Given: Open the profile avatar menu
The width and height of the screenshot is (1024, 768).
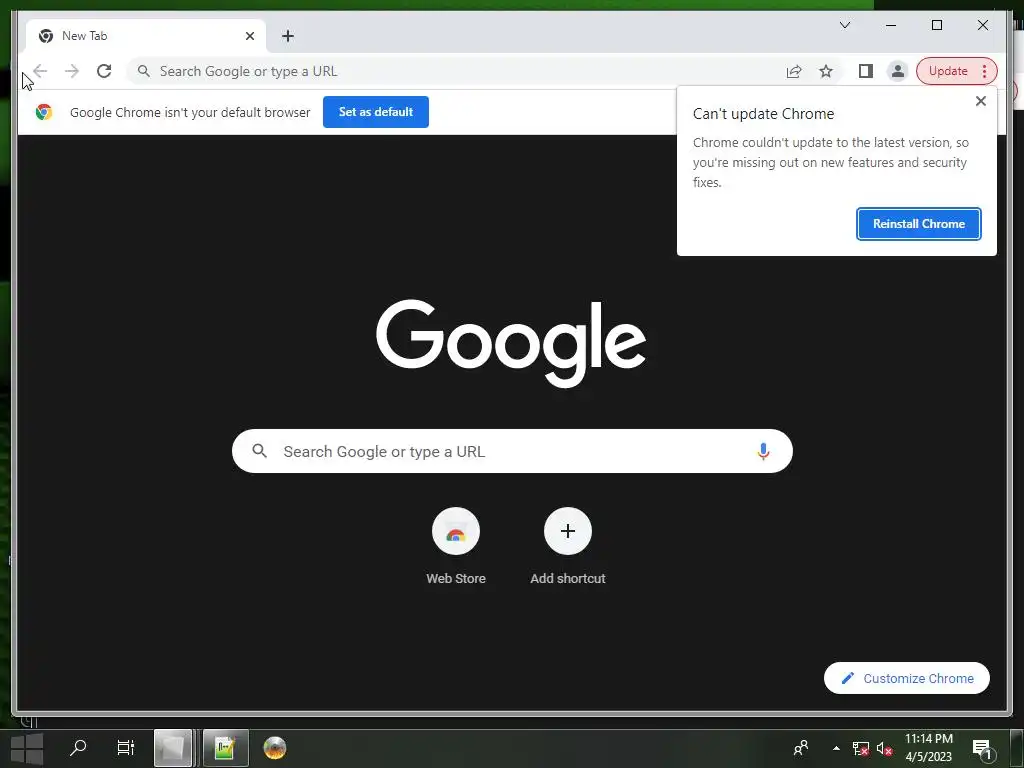Looking at the screenshot, I should [898, 71].
